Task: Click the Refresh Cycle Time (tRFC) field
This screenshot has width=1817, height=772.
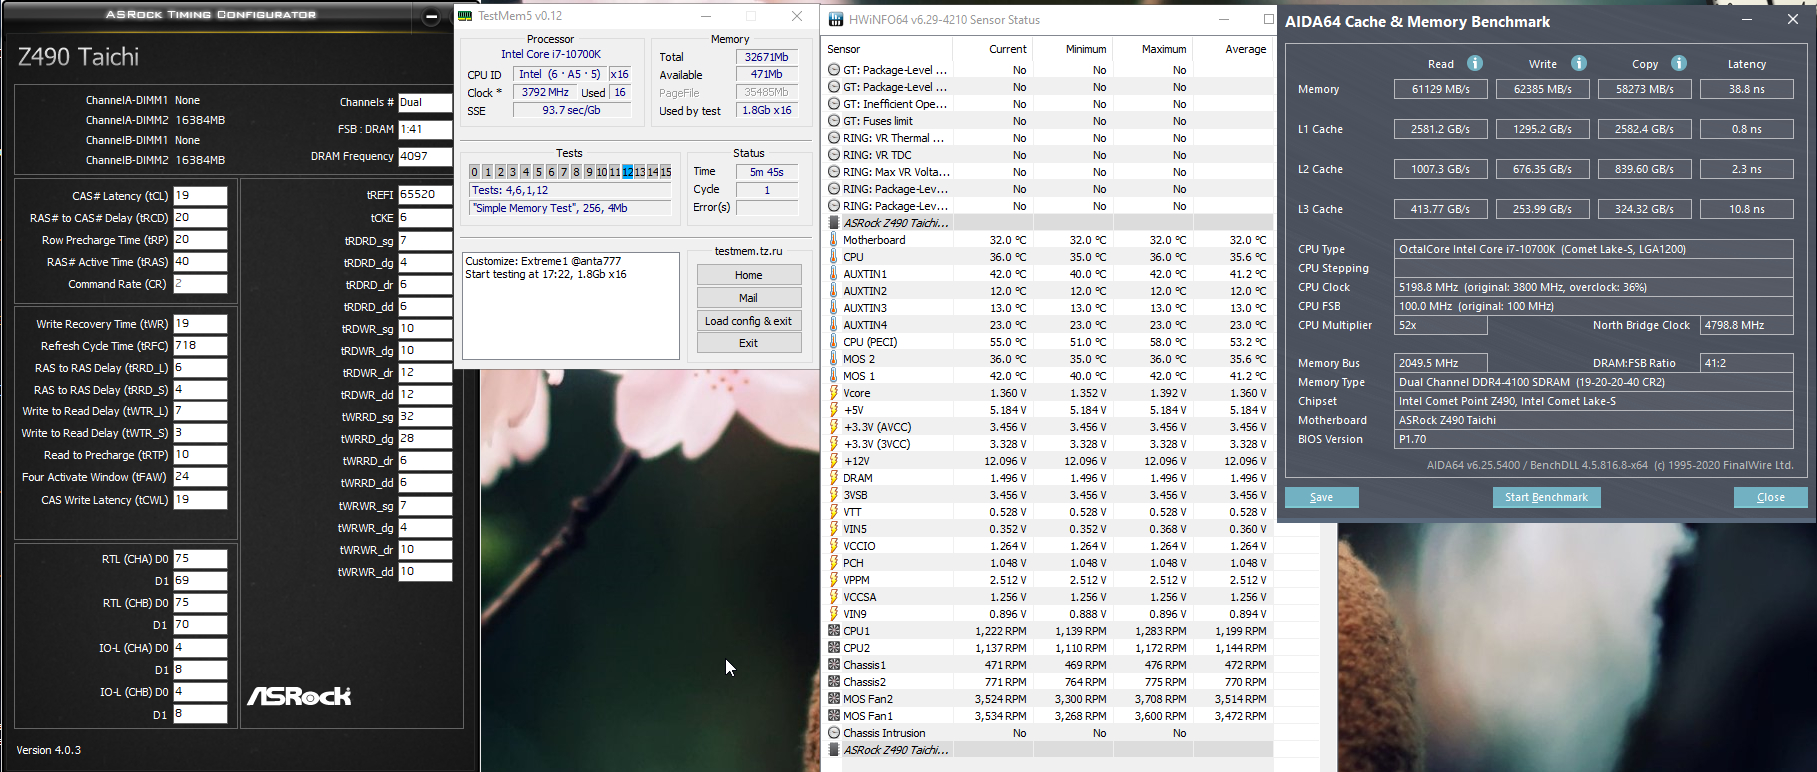Action: [x=200, y=346]
